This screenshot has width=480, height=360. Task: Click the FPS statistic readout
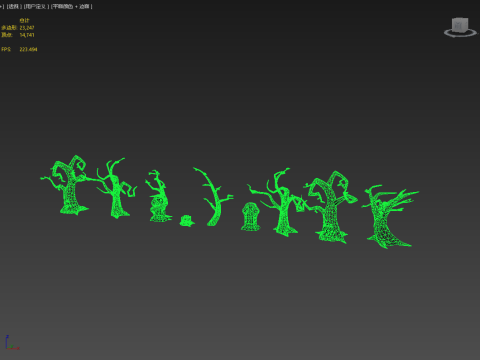pos(19,49)
